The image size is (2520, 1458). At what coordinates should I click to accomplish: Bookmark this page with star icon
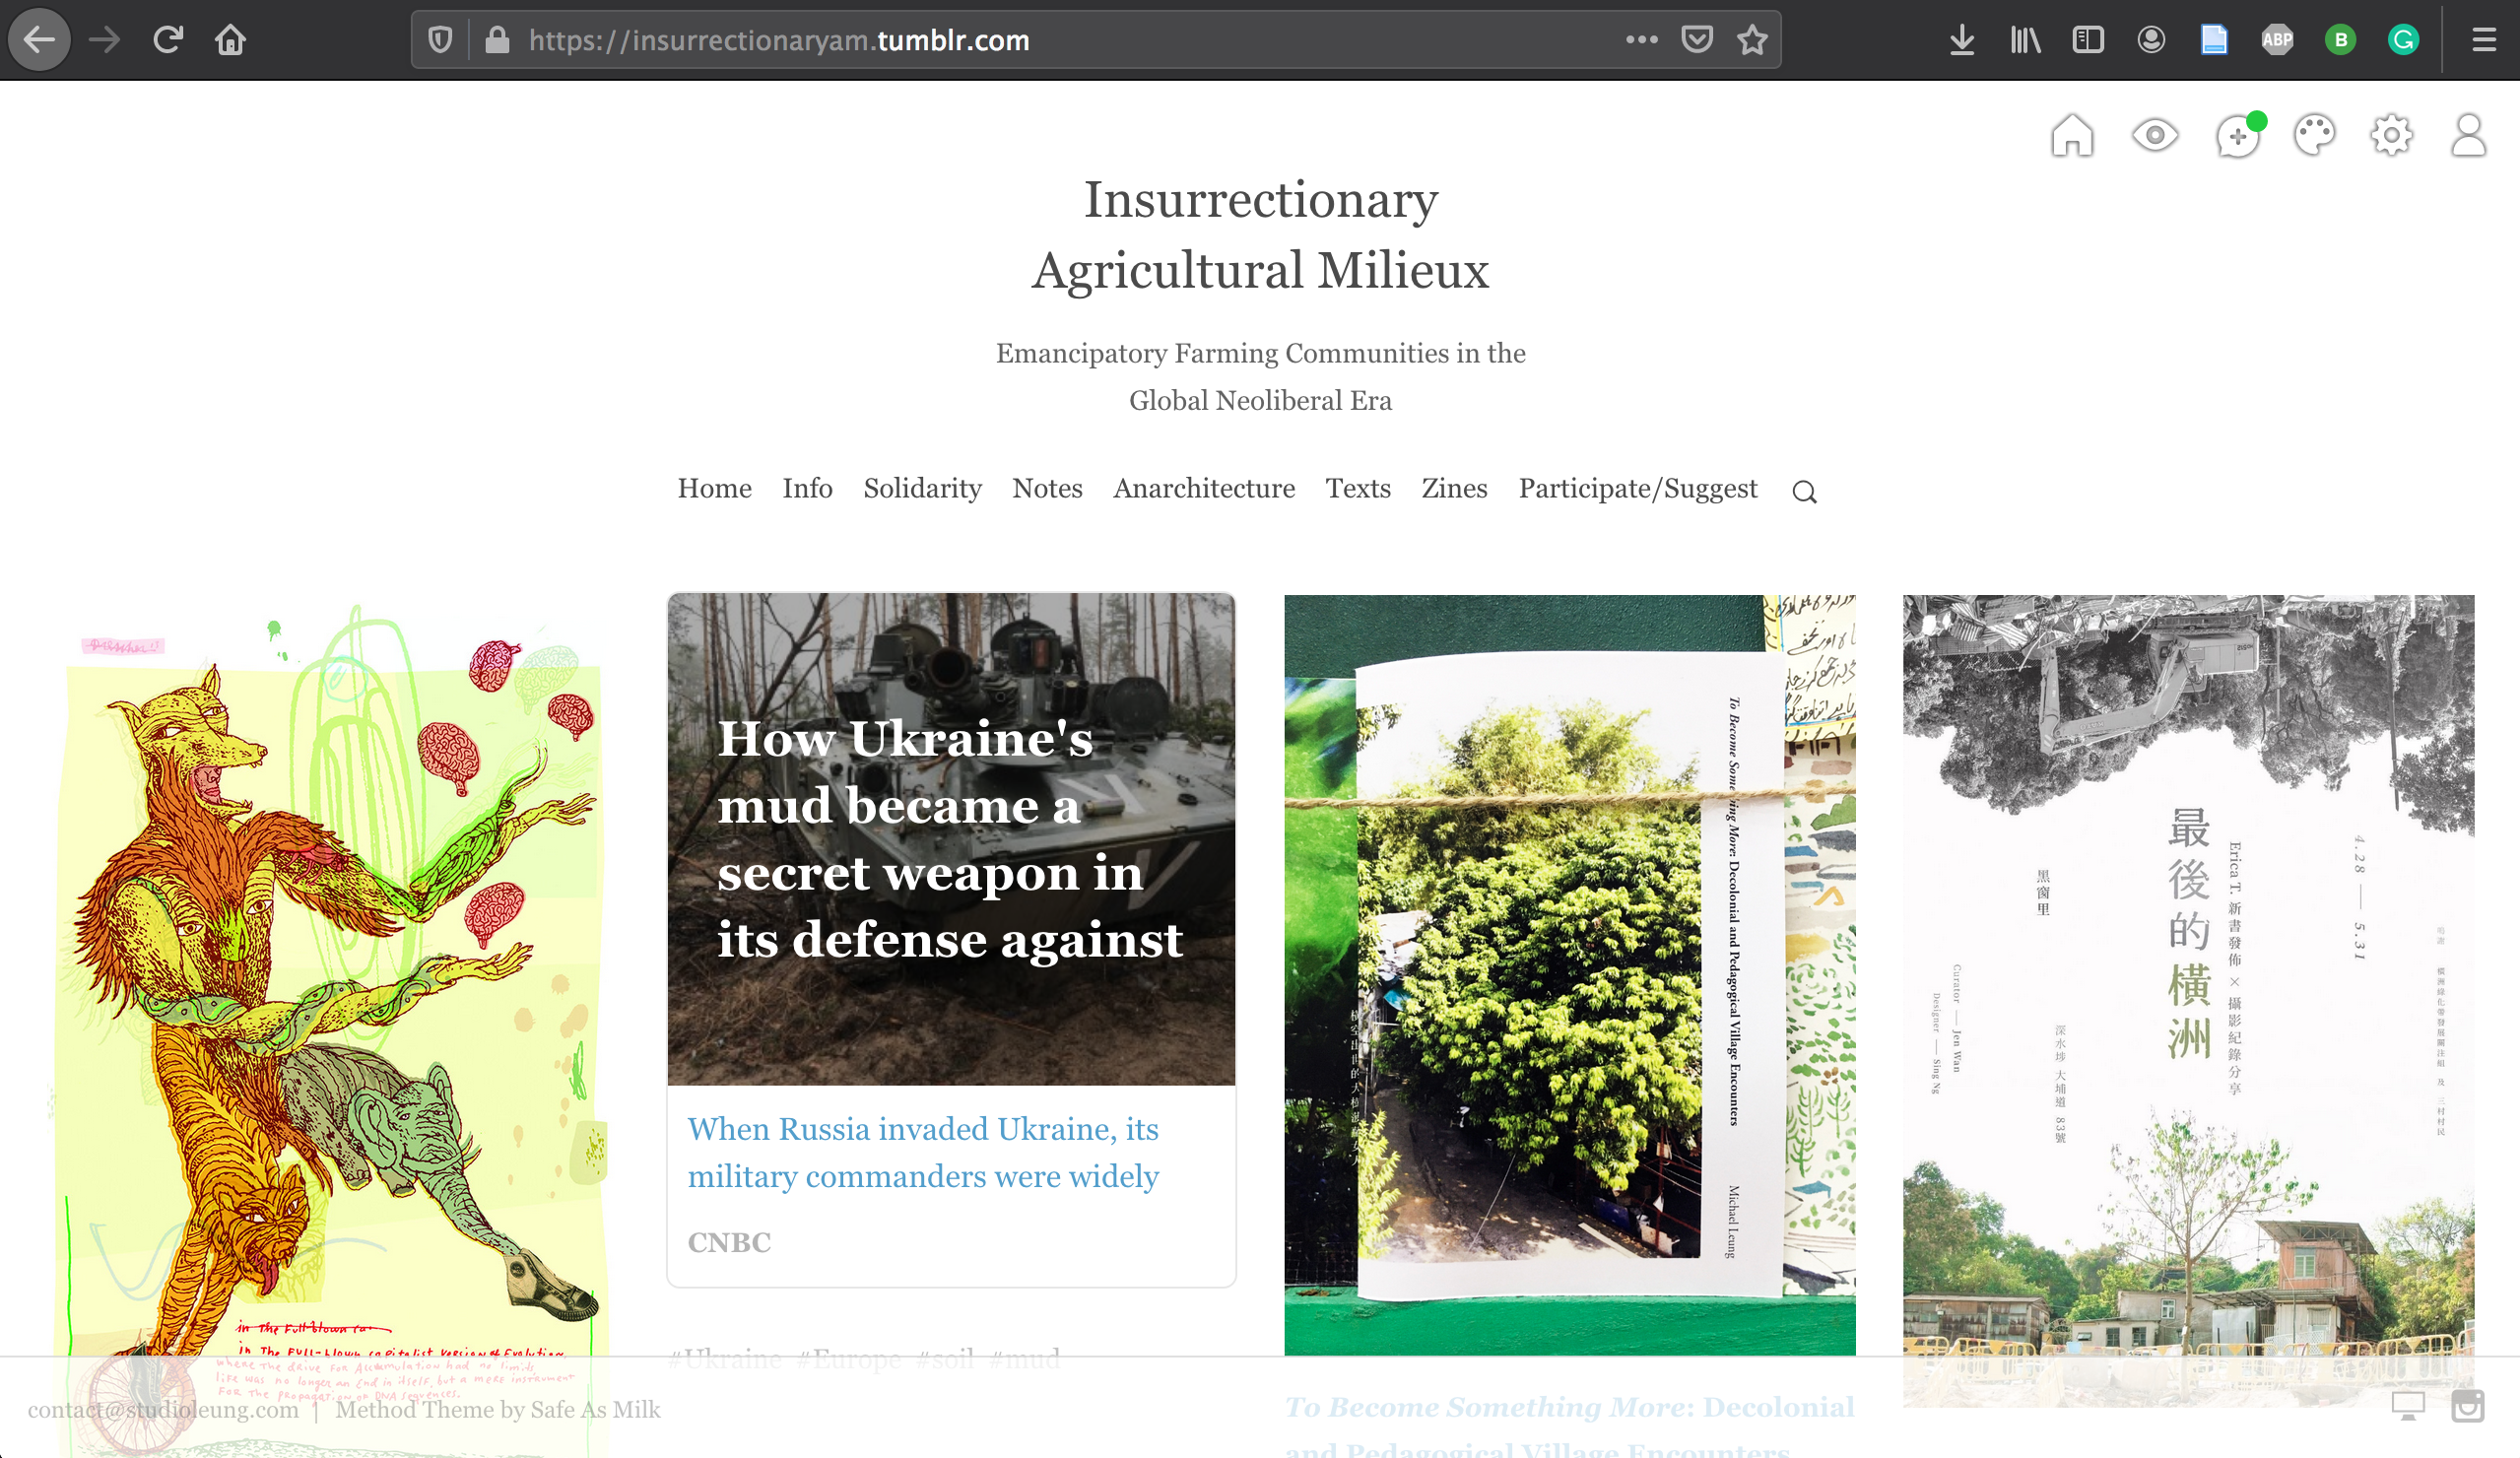pos(1752,40)
